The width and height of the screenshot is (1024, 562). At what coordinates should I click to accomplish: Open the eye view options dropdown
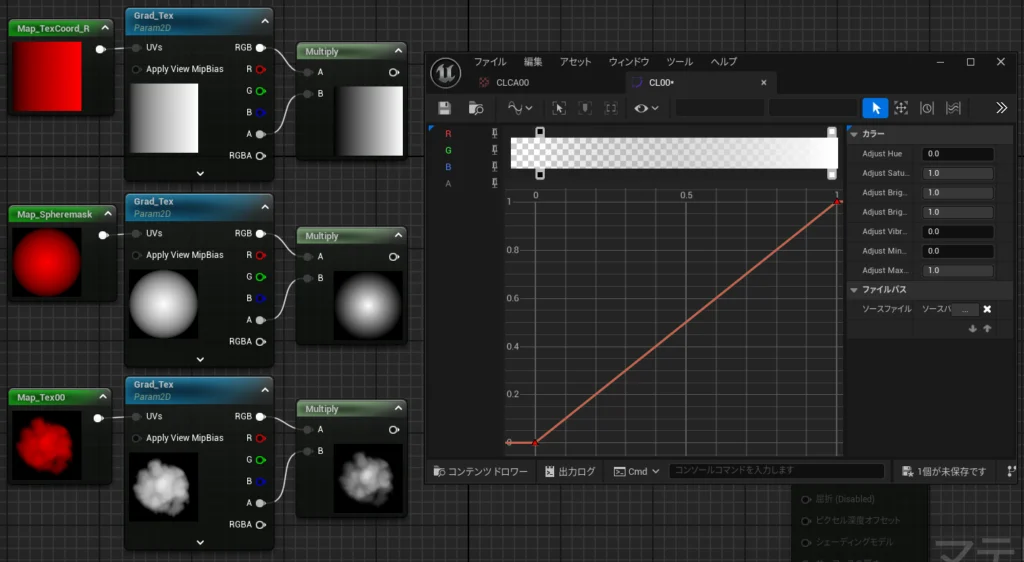pos(646,108)
